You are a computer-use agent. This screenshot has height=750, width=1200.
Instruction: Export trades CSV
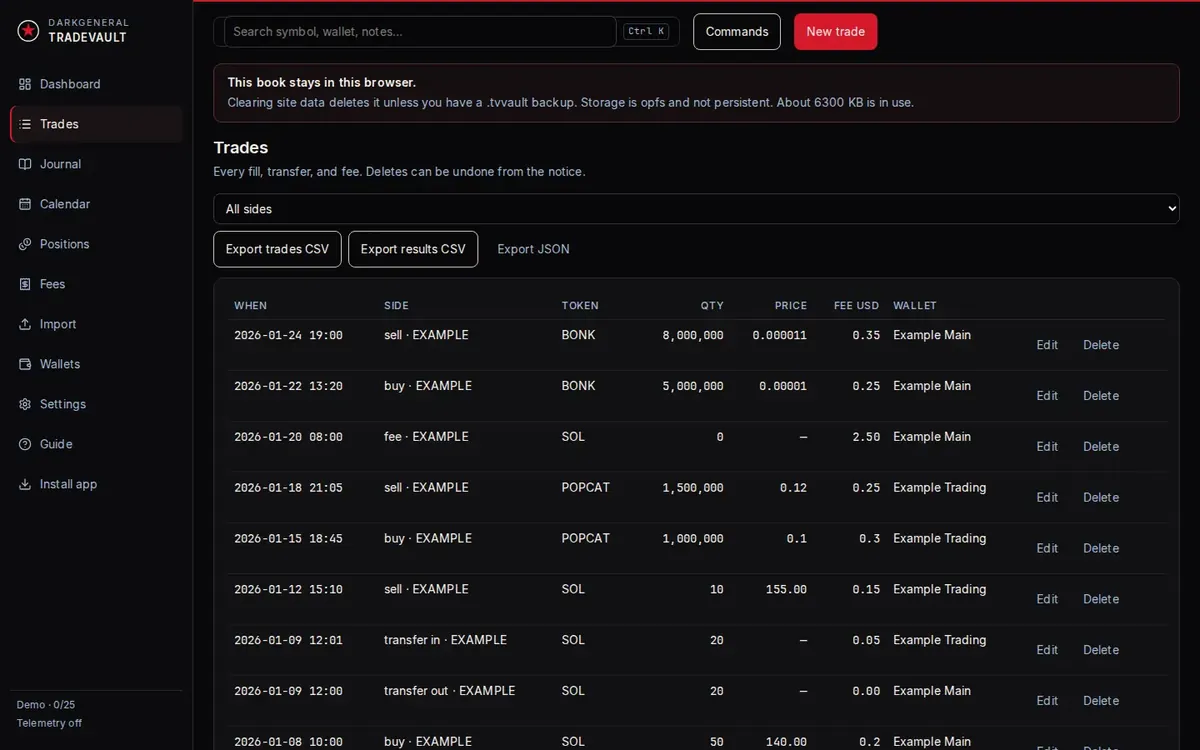tap(277, 249)
